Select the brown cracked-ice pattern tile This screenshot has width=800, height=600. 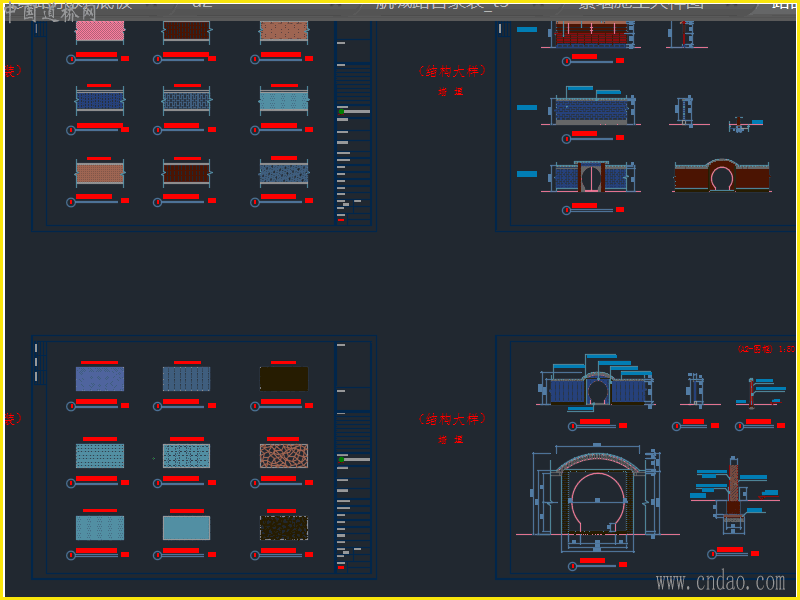[x=283, y=456]
